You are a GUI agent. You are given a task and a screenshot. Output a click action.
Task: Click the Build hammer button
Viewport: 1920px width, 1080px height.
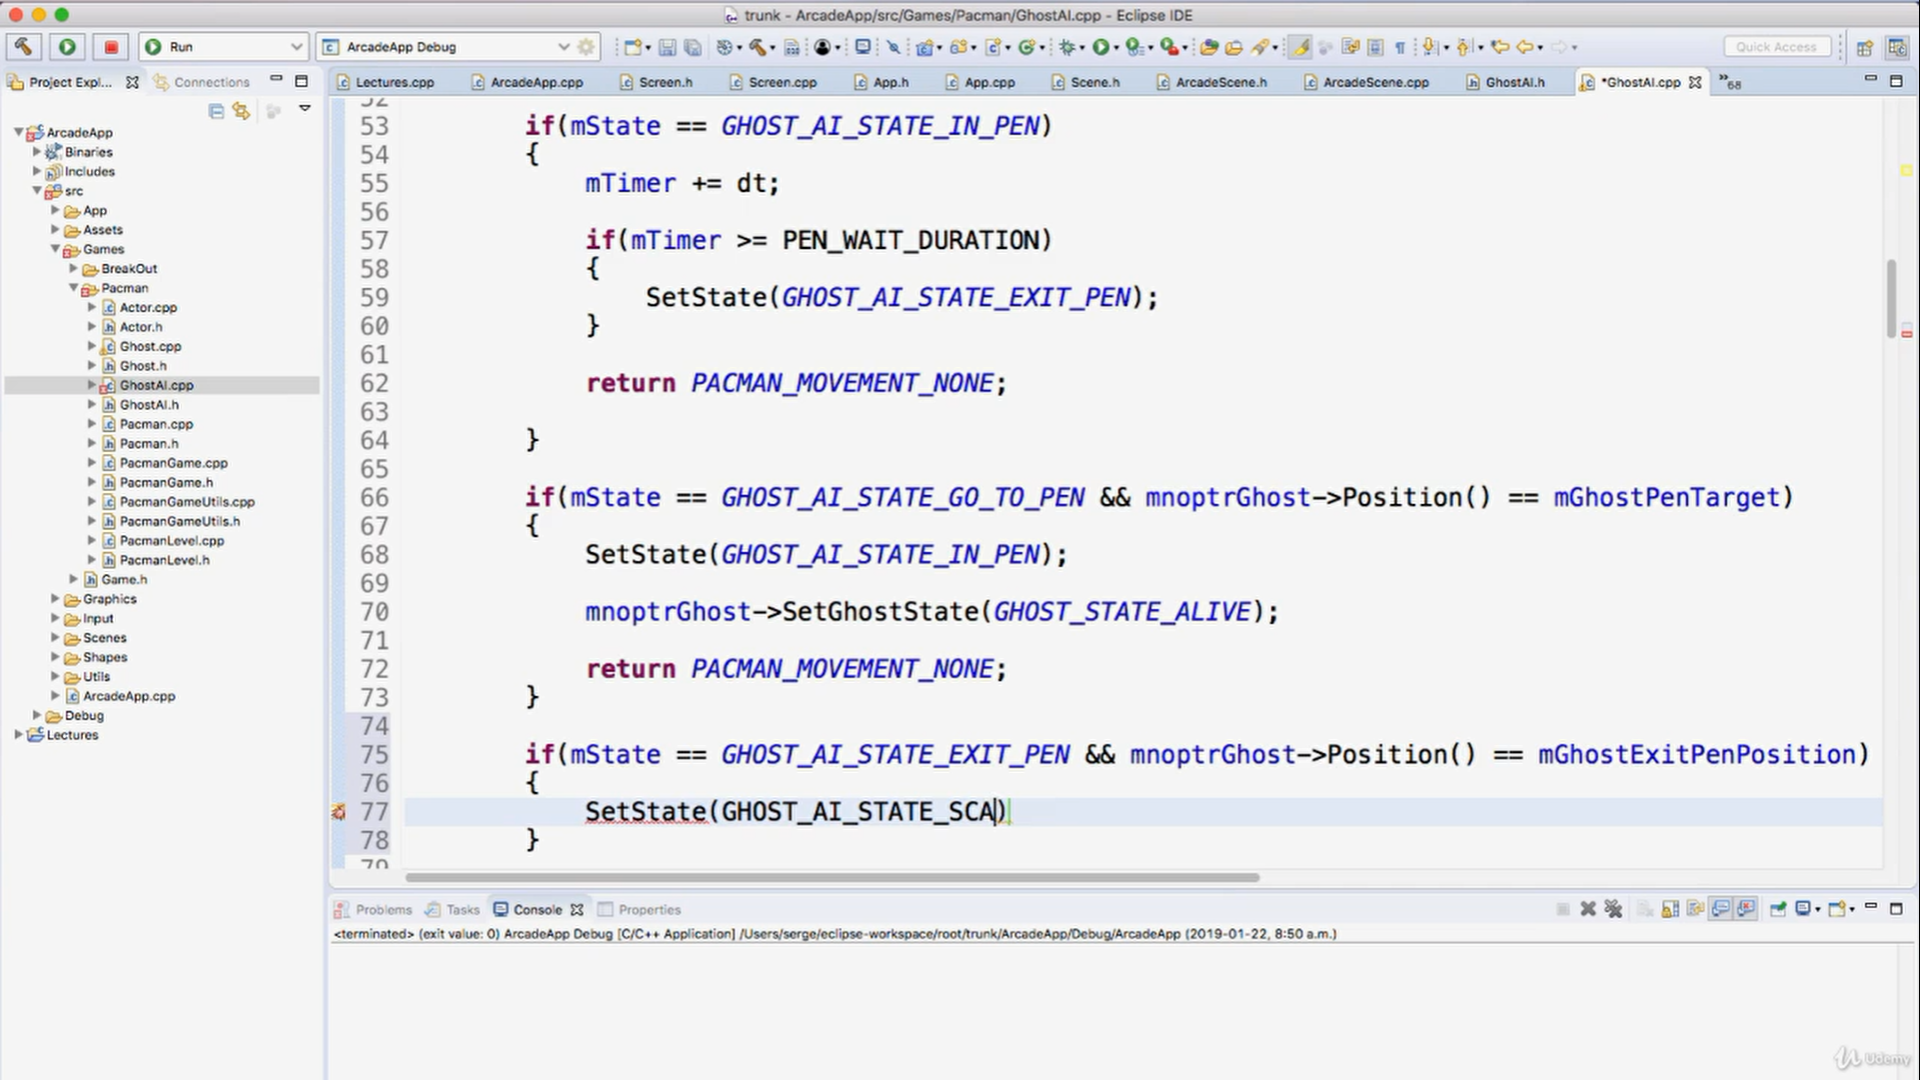(x=23, y=47)
